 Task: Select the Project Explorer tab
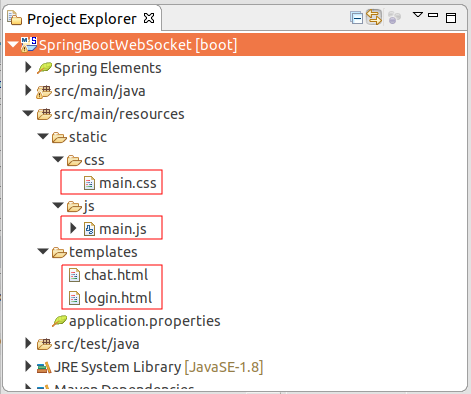(x=82, y=19)
